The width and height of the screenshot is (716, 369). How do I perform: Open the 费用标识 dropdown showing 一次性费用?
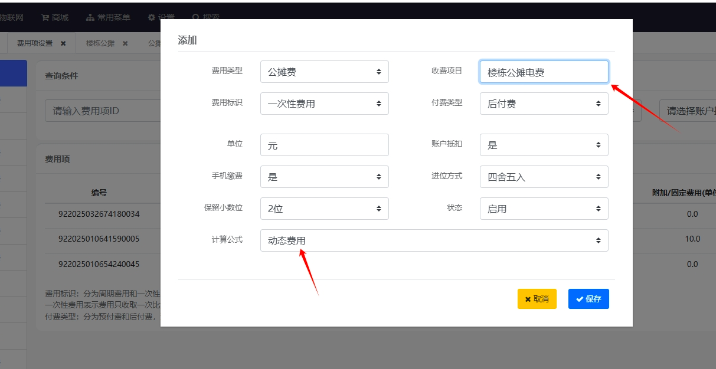pos(324,104)
